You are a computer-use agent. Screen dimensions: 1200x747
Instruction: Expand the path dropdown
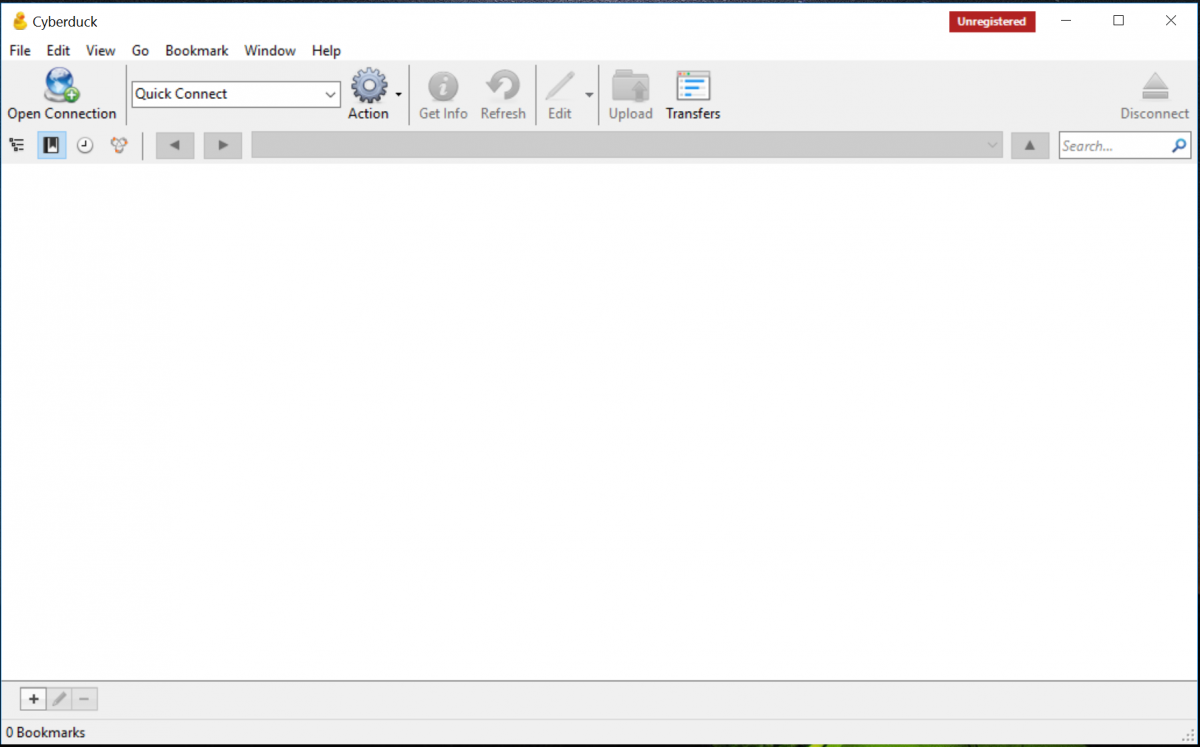pos(992,146)
